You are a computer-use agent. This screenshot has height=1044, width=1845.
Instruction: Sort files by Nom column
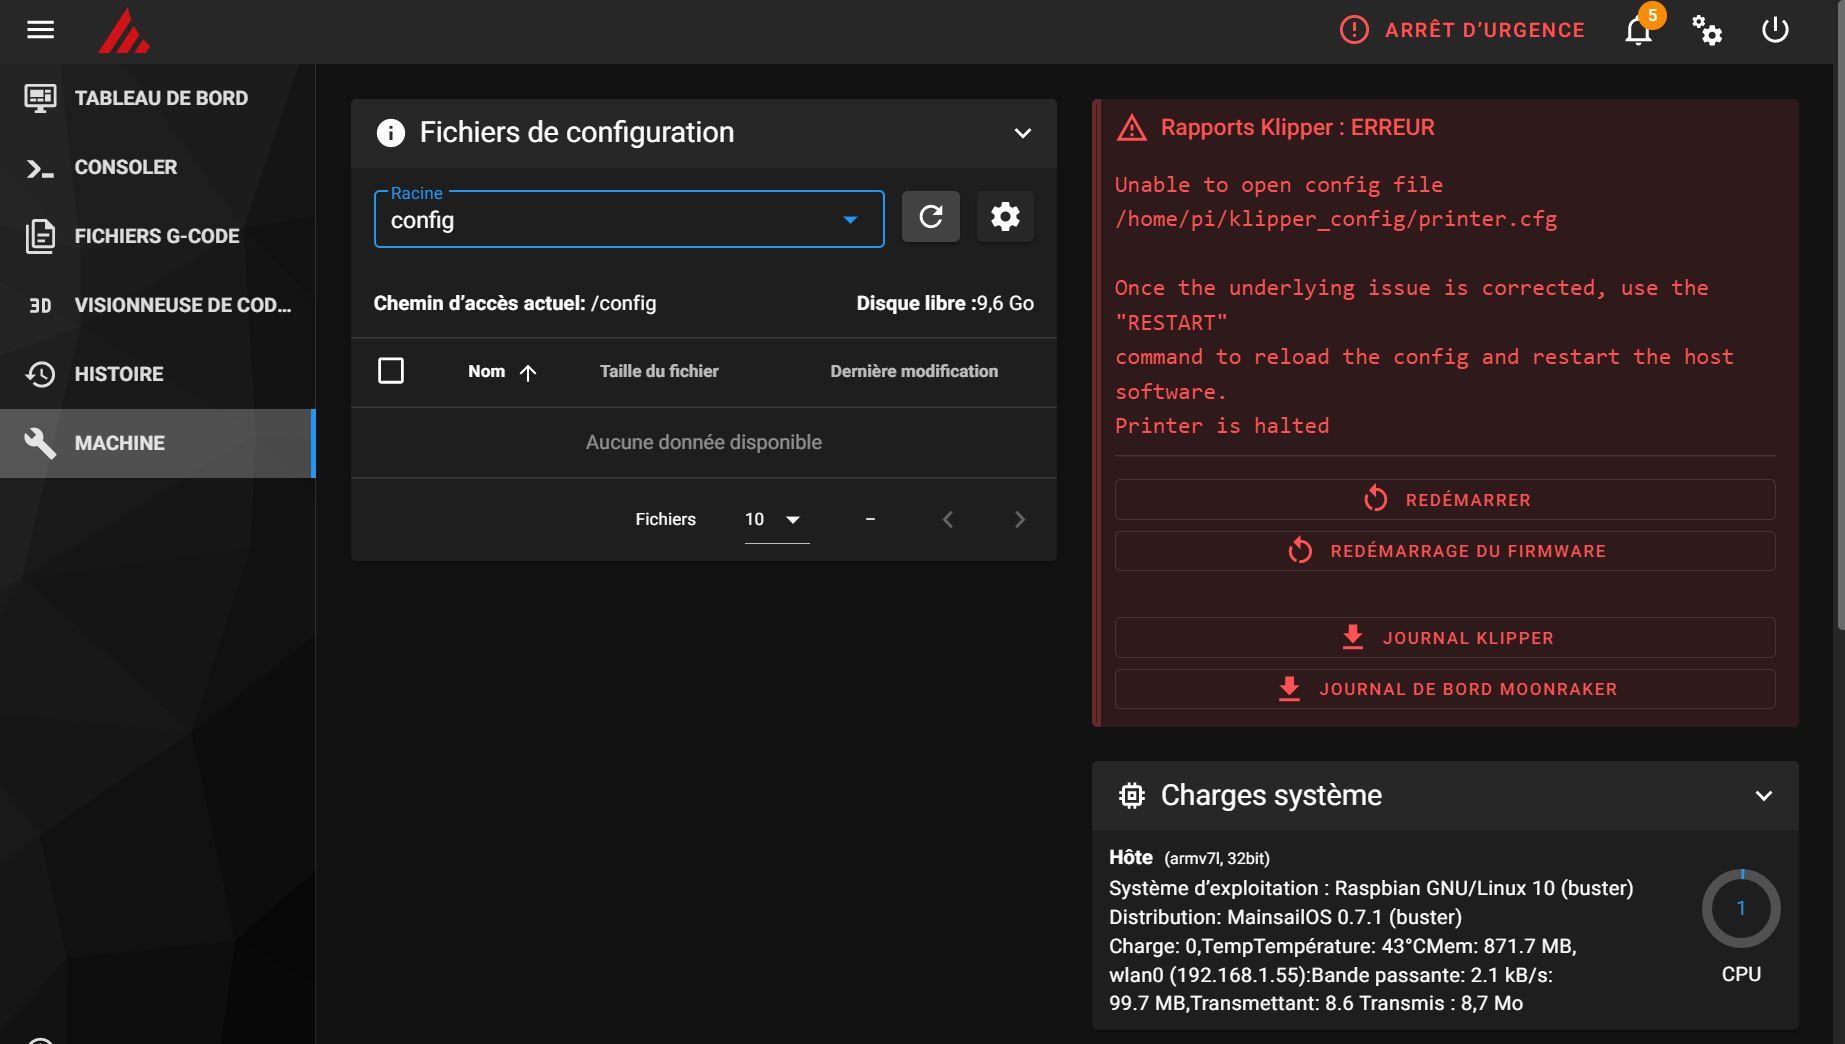point(487,372)
